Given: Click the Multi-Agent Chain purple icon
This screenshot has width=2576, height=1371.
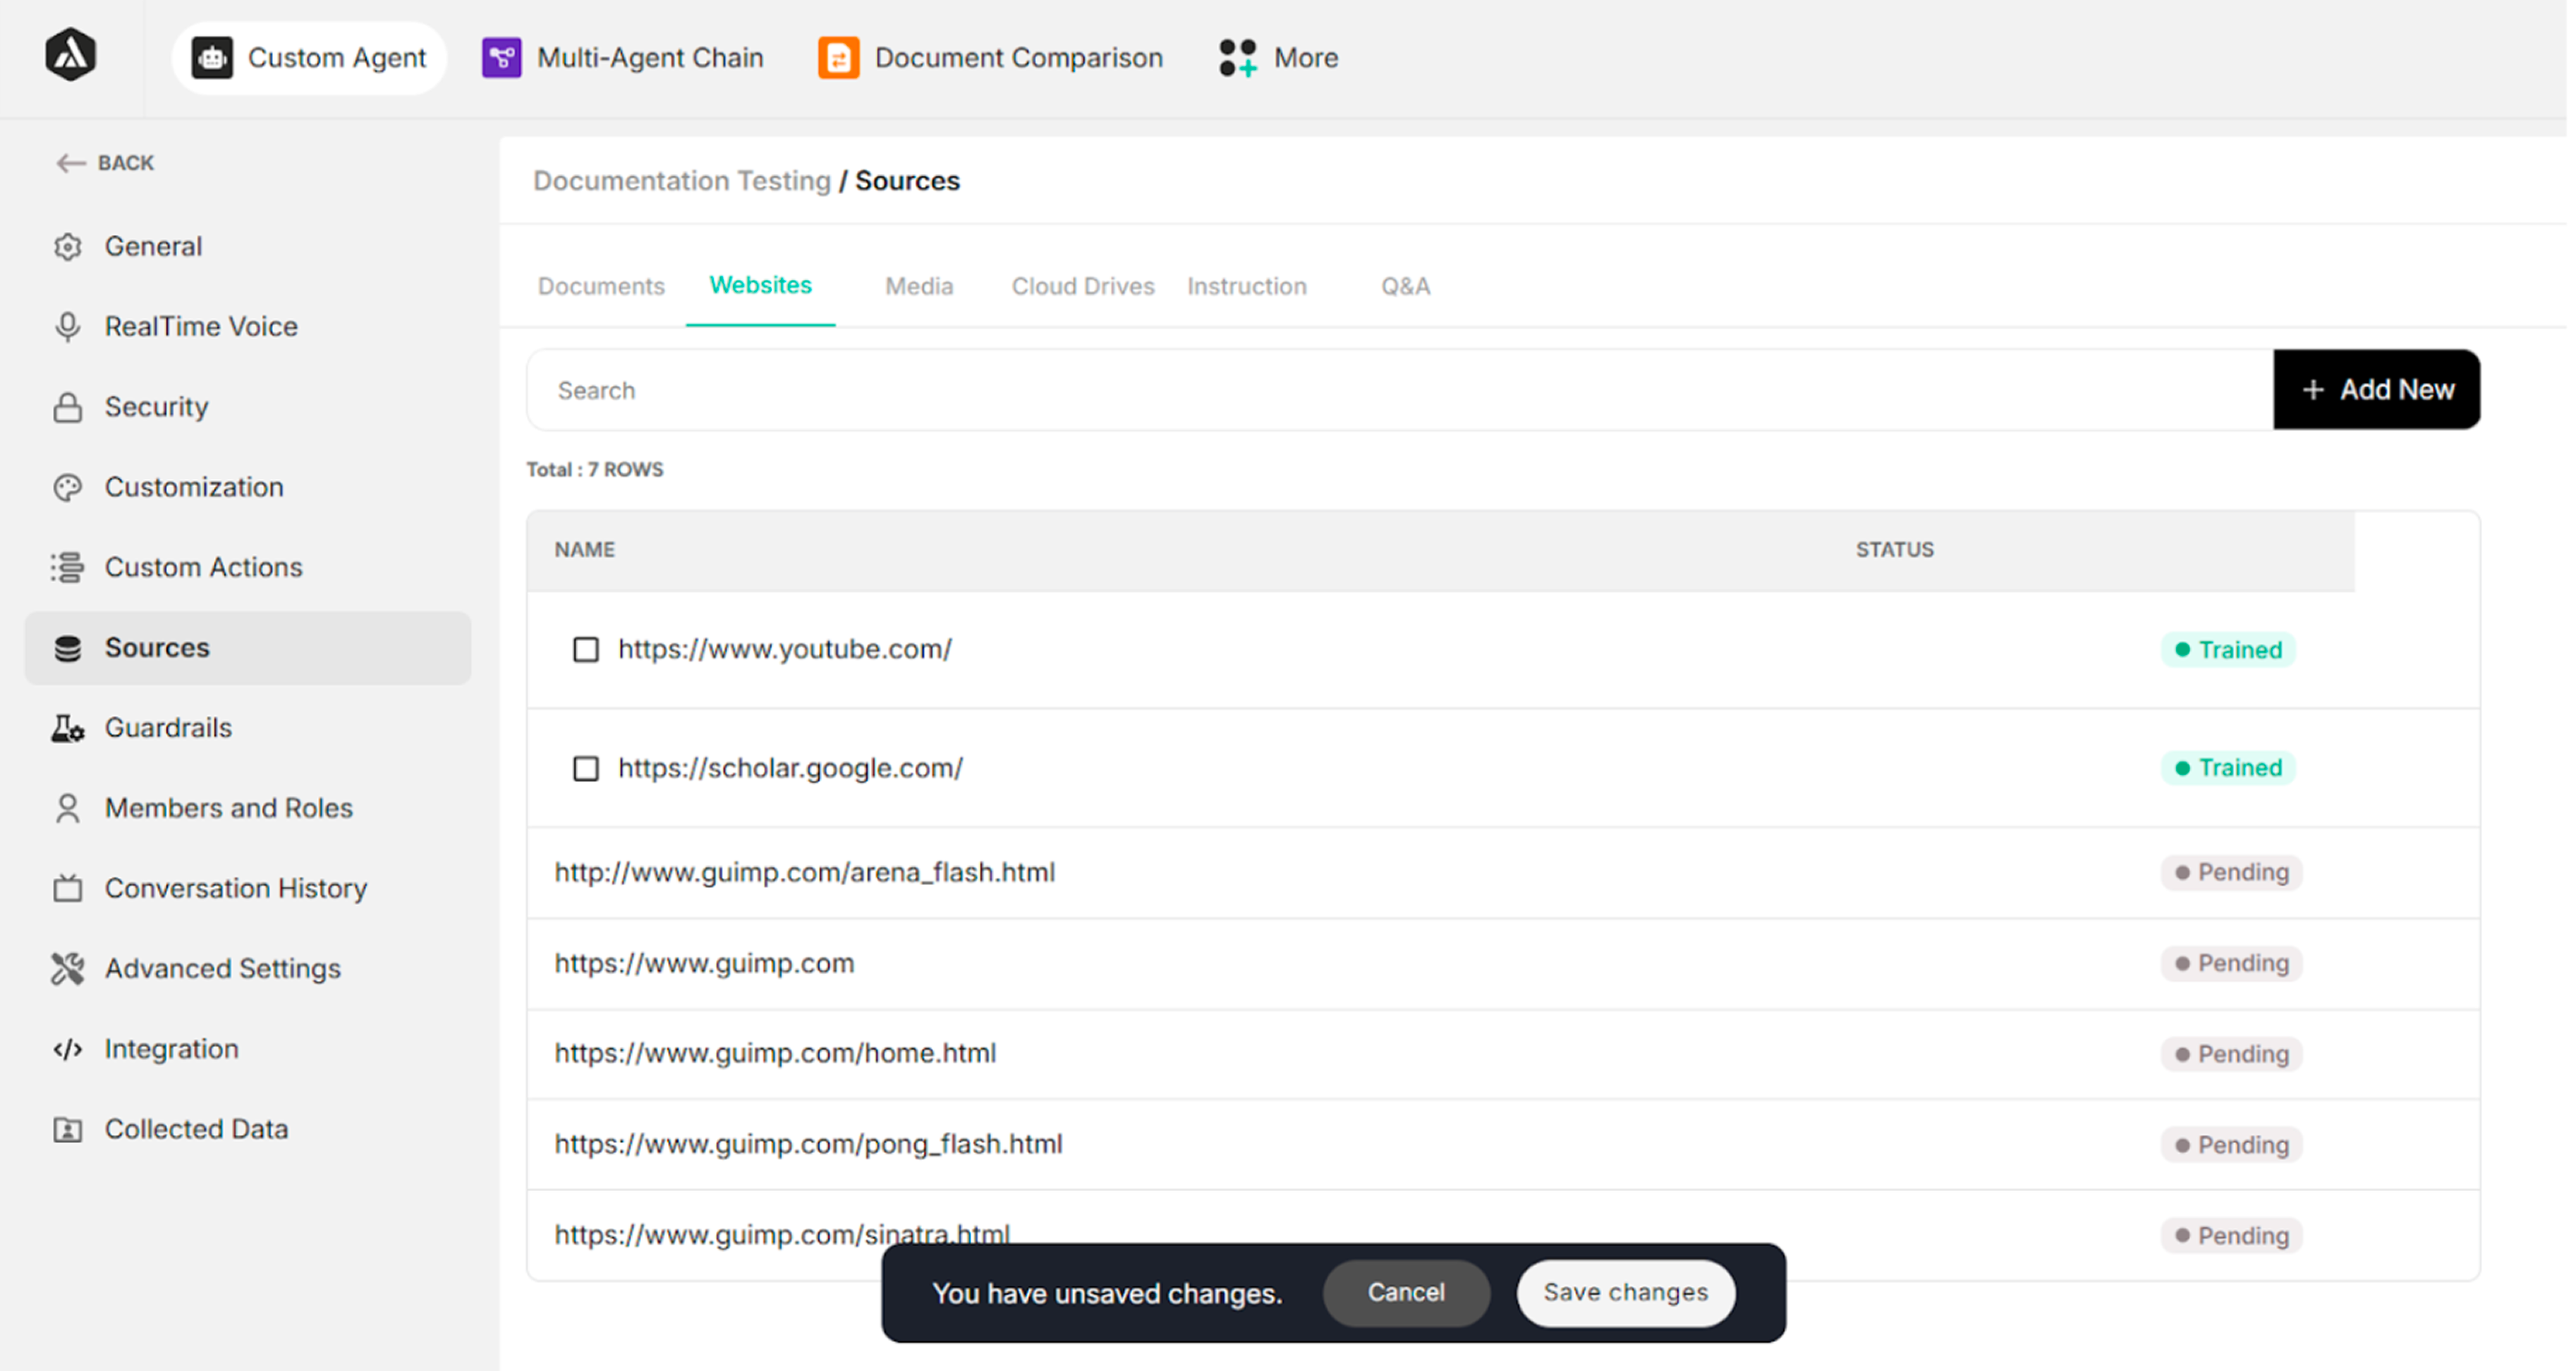Looking at the screenshot, I should click(502, 58).
